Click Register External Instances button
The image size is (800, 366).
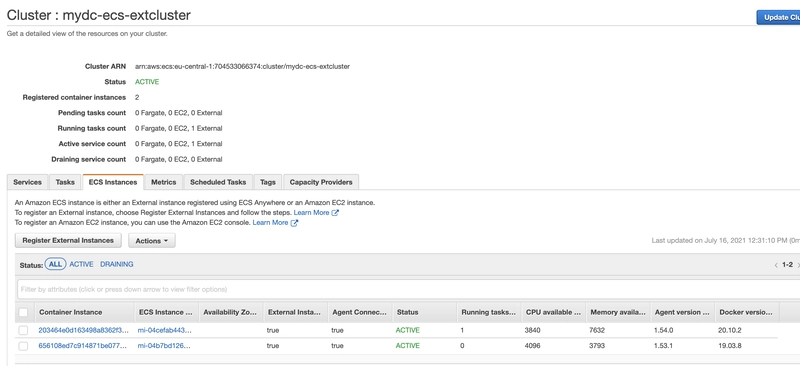[68, 240]
